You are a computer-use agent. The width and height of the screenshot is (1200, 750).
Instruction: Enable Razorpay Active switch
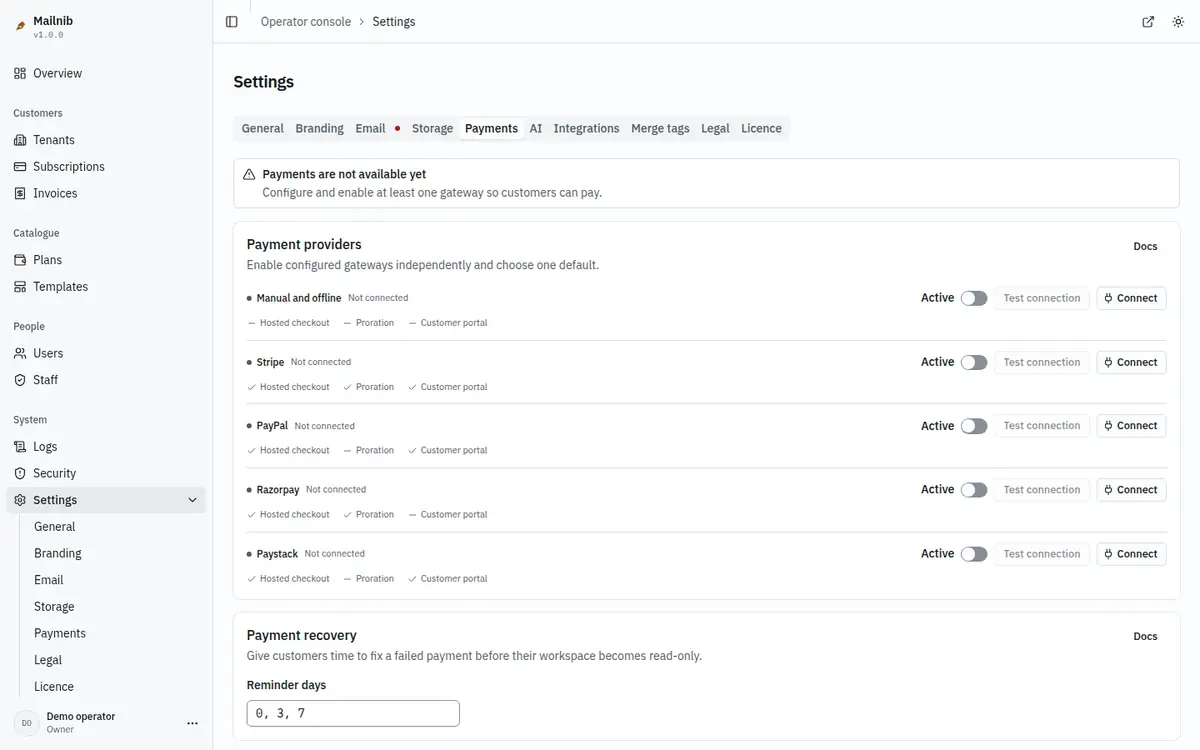[974, 490]
